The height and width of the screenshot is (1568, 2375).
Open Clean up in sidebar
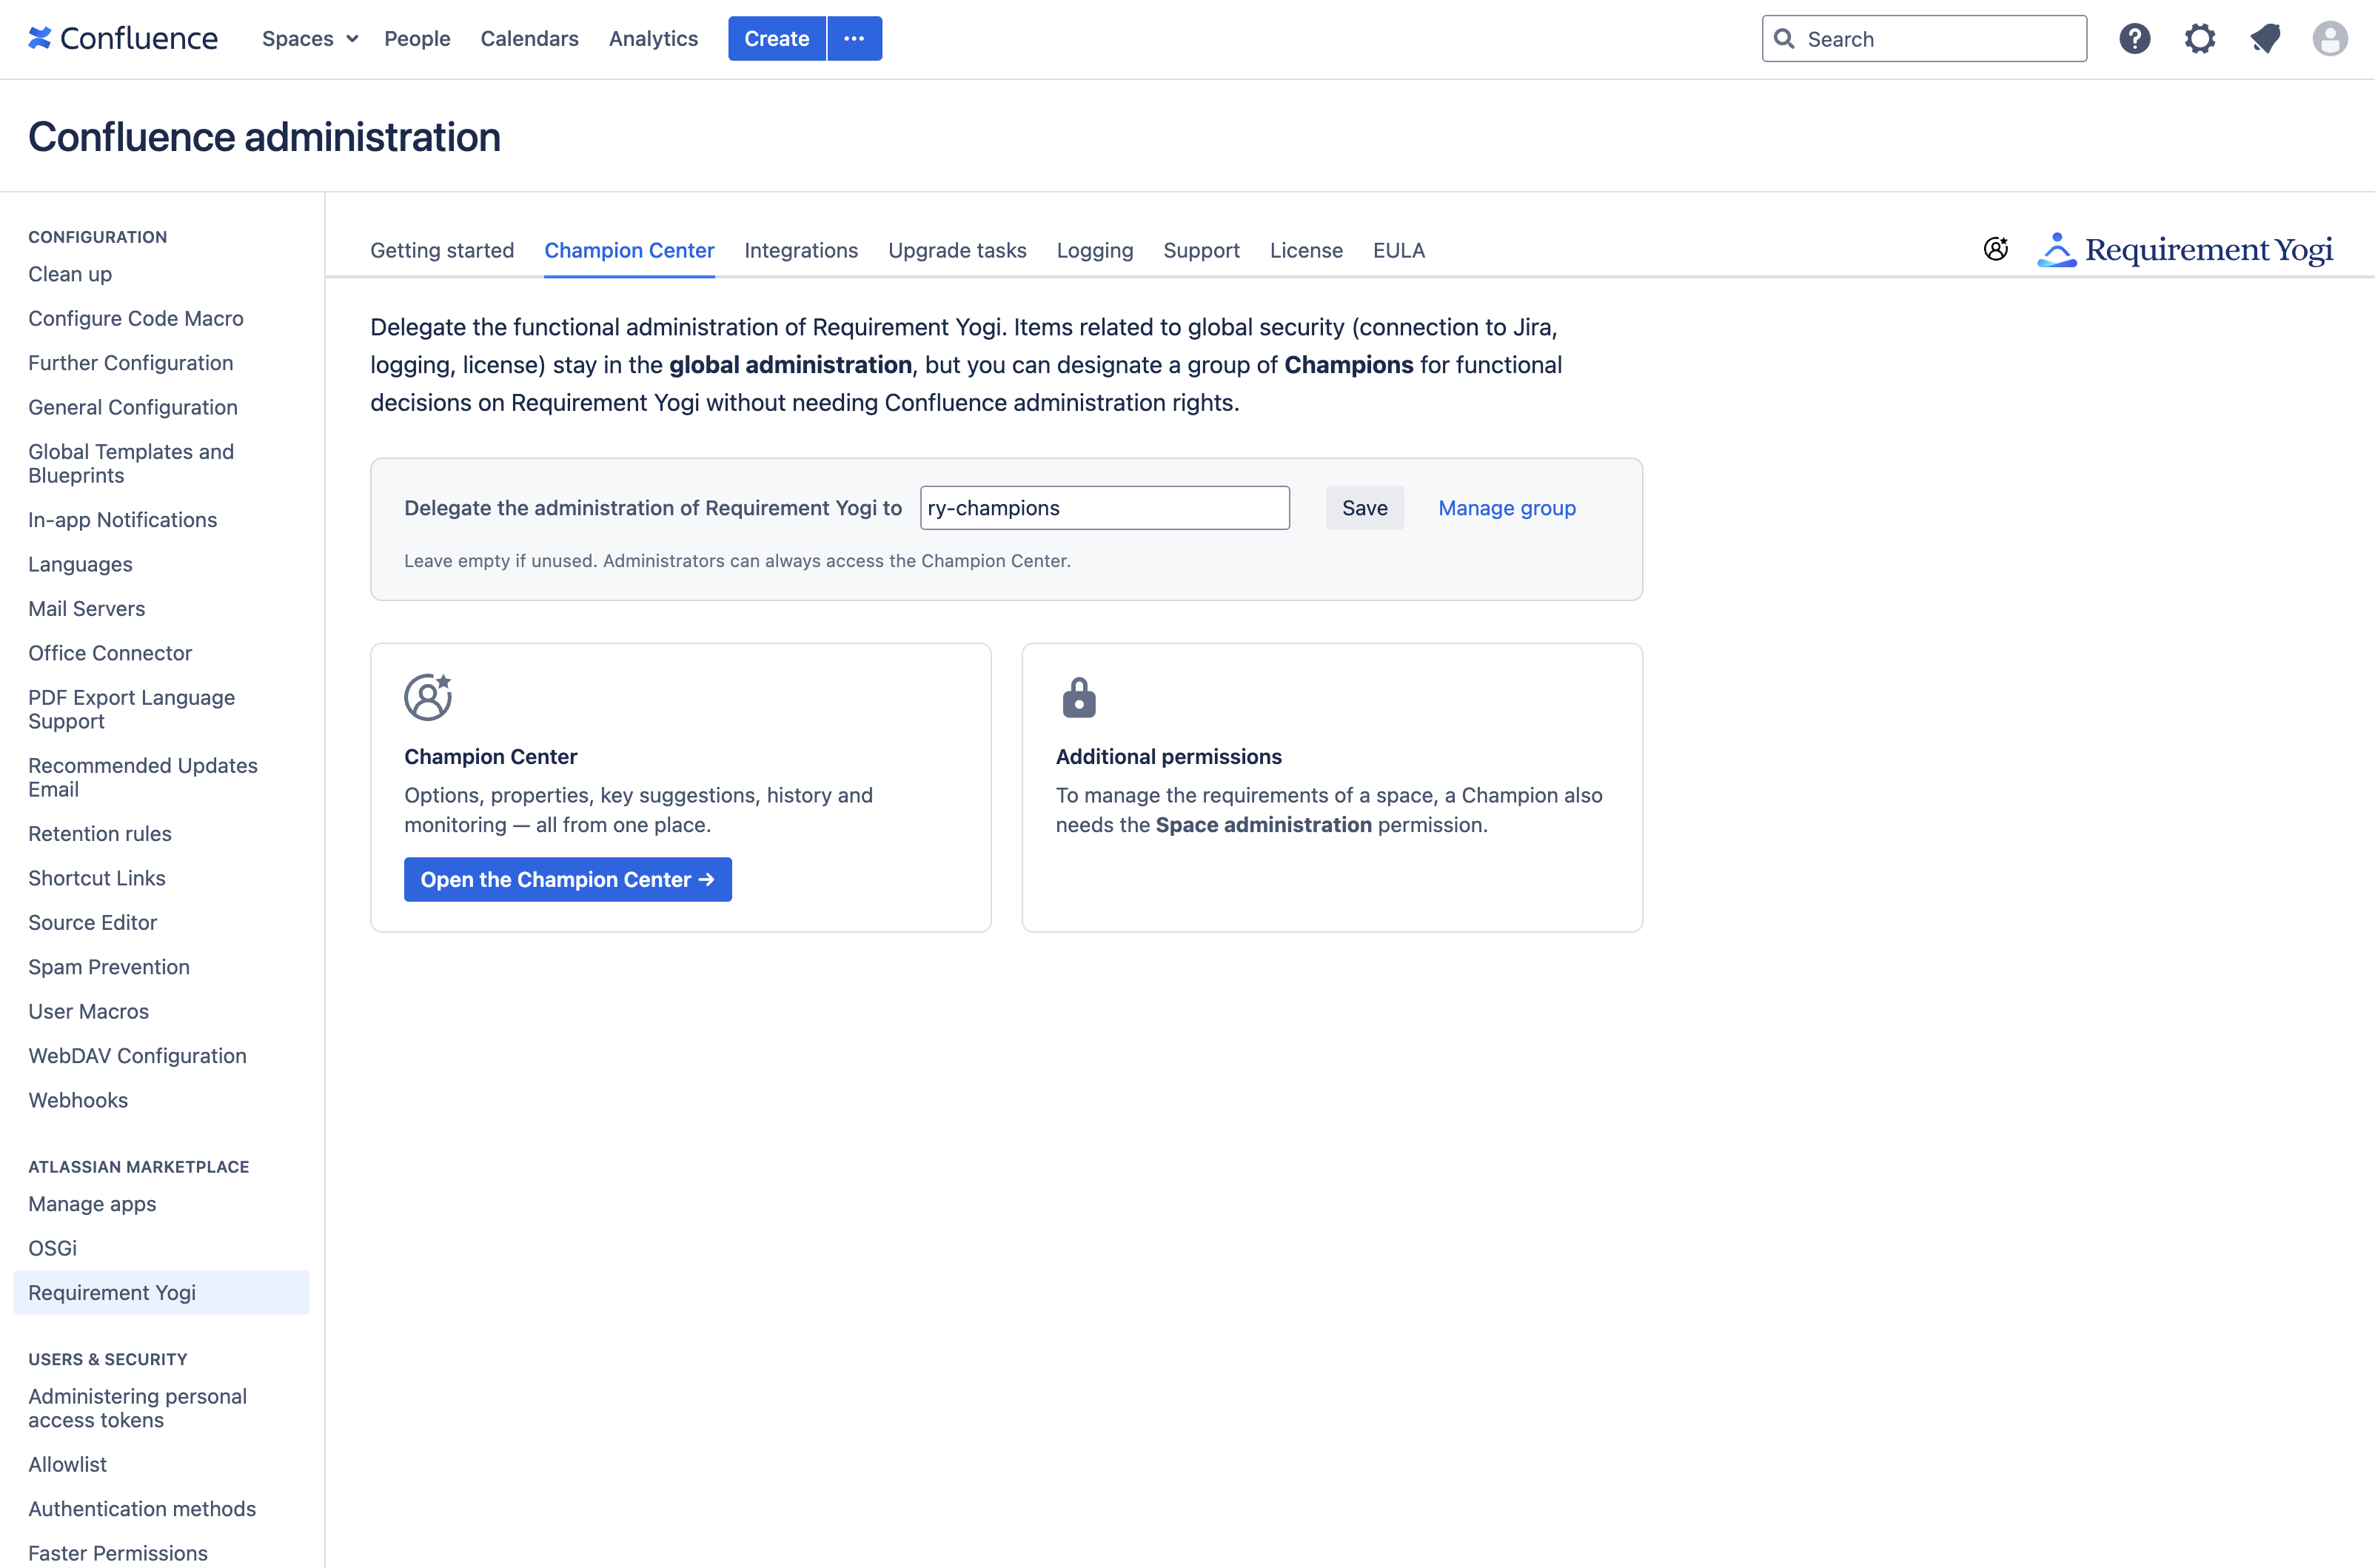(70, 274)
